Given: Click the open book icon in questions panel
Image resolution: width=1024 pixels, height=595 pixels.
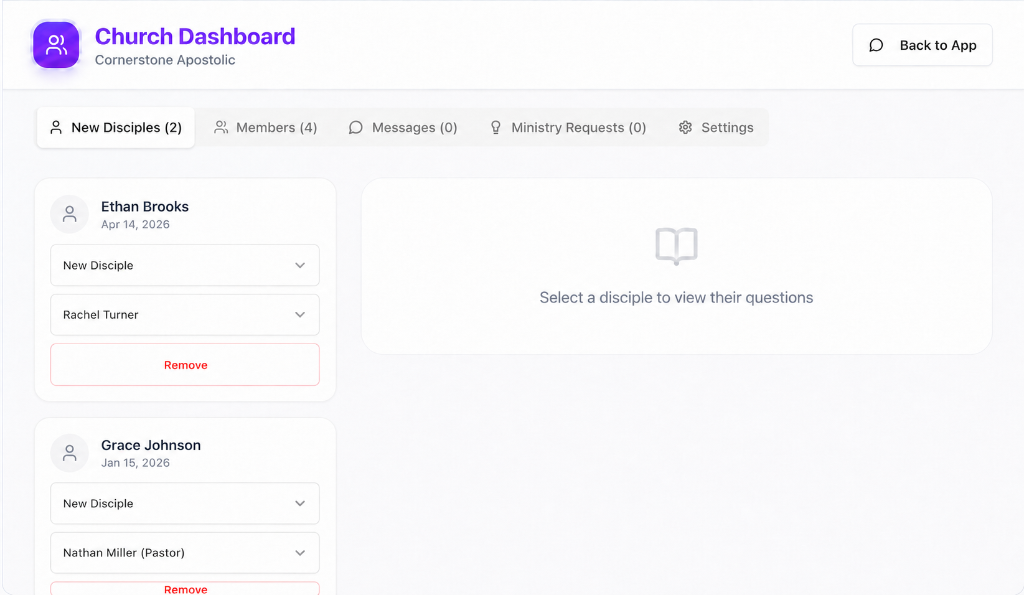Looking at the screenshot, I should pyautogui.click(x=677, y=246).
